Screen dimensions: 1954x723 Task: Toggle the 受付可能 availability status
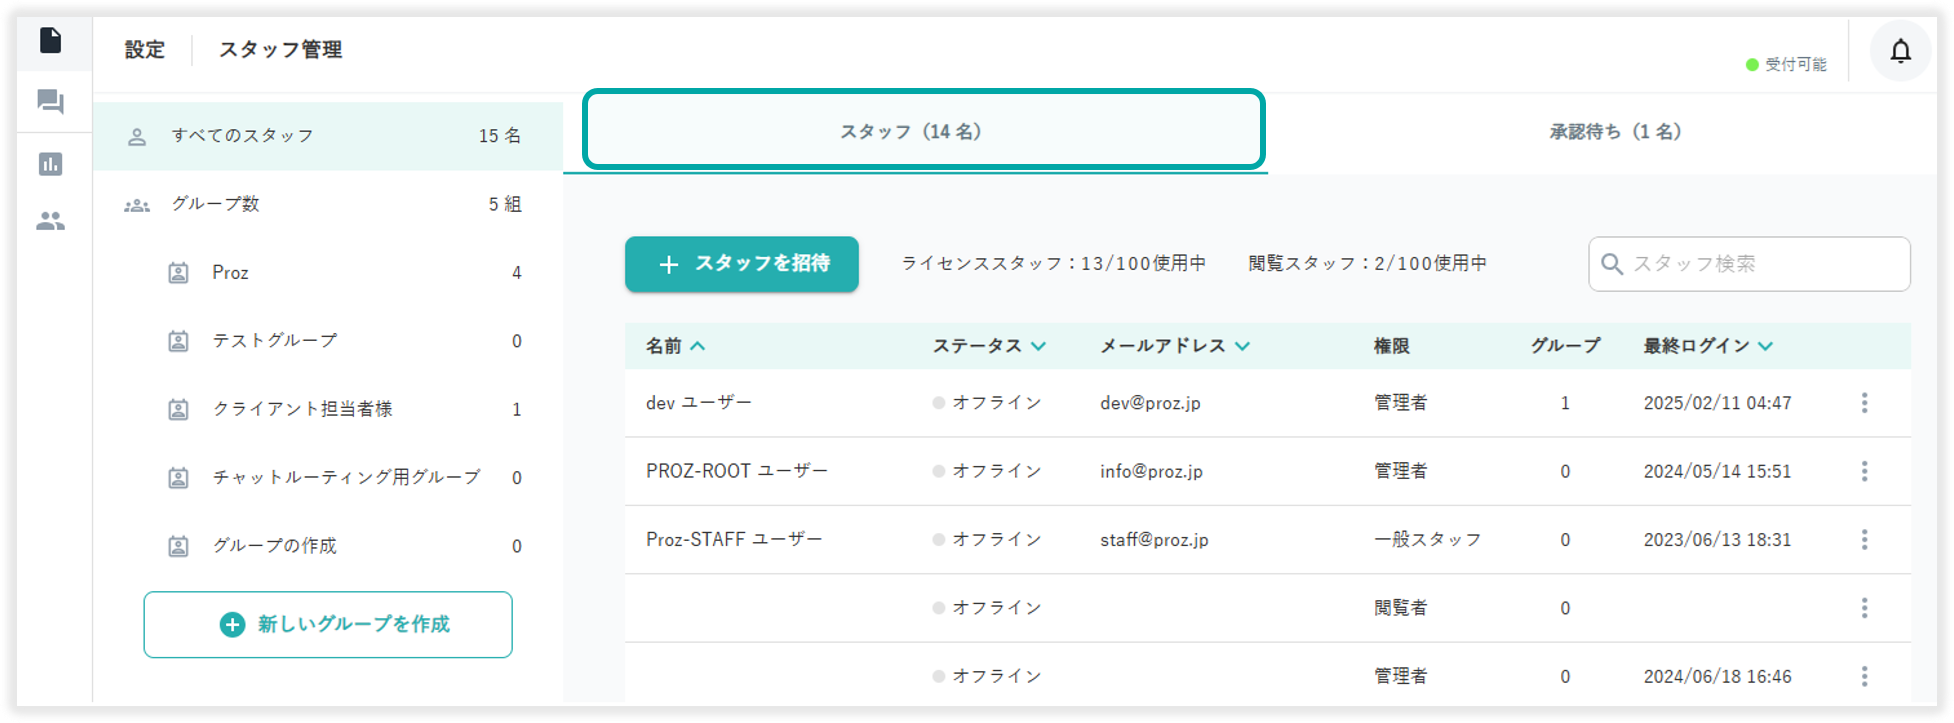1786,65
